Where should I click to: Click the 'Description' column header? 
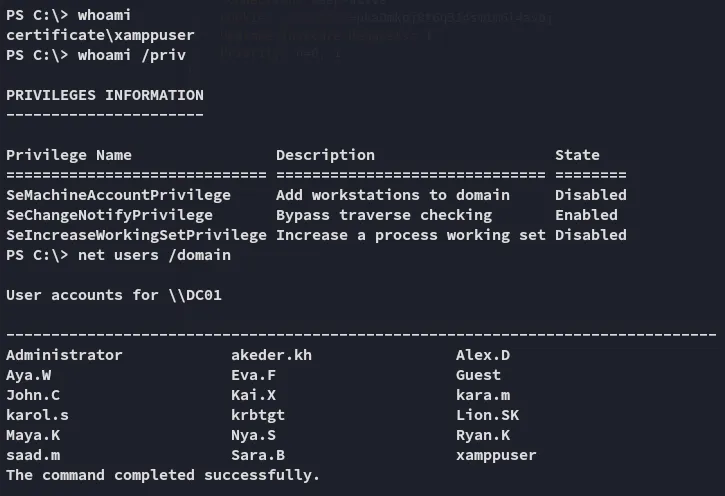pos(325,155)
